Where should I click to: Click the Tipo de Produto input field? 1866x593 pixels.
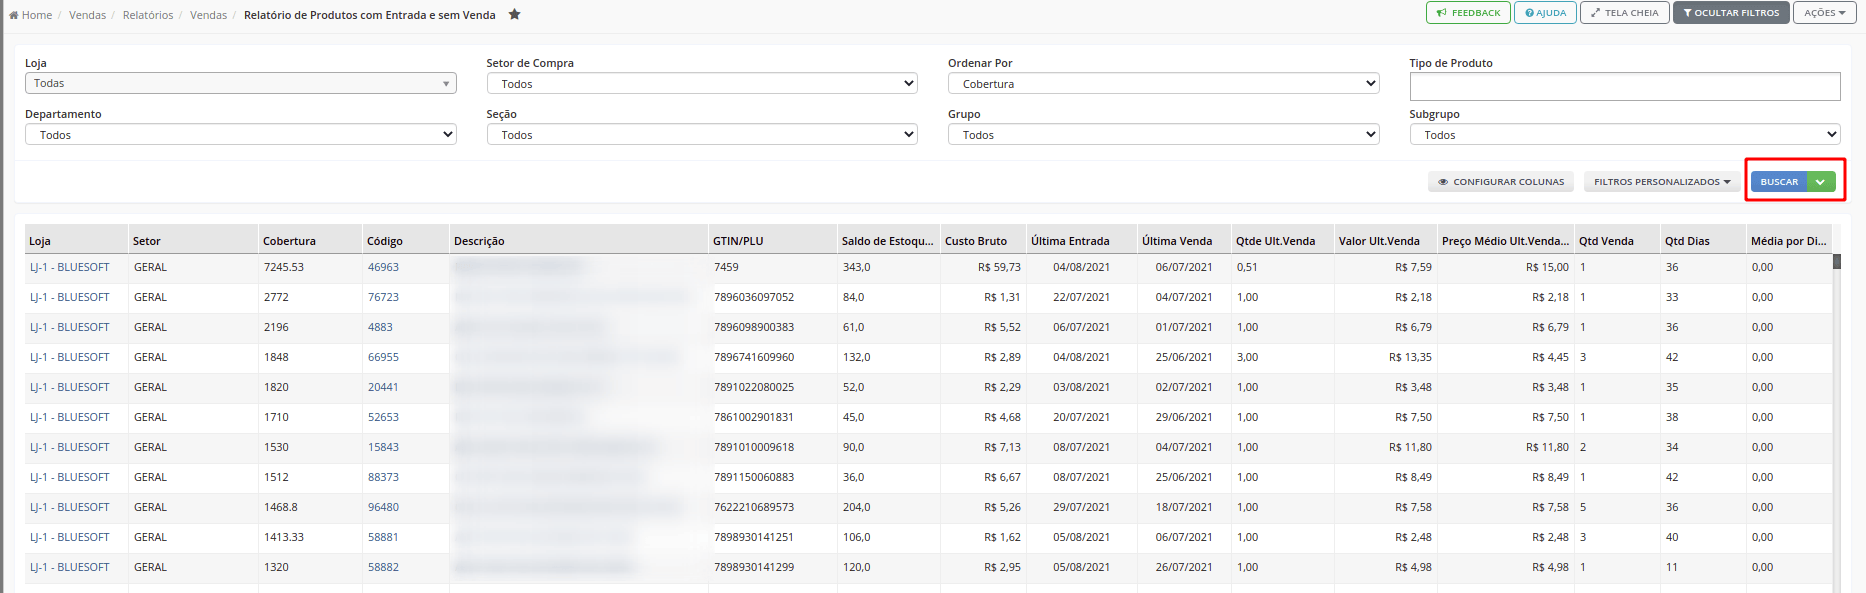pyautogui.click(x=1625, y=86)
